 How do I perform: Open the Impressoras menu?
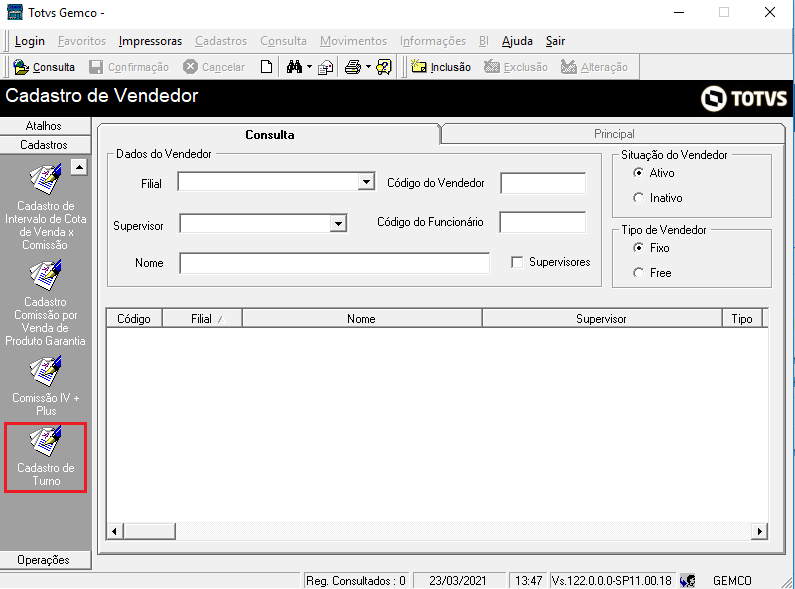click(150, 41)
